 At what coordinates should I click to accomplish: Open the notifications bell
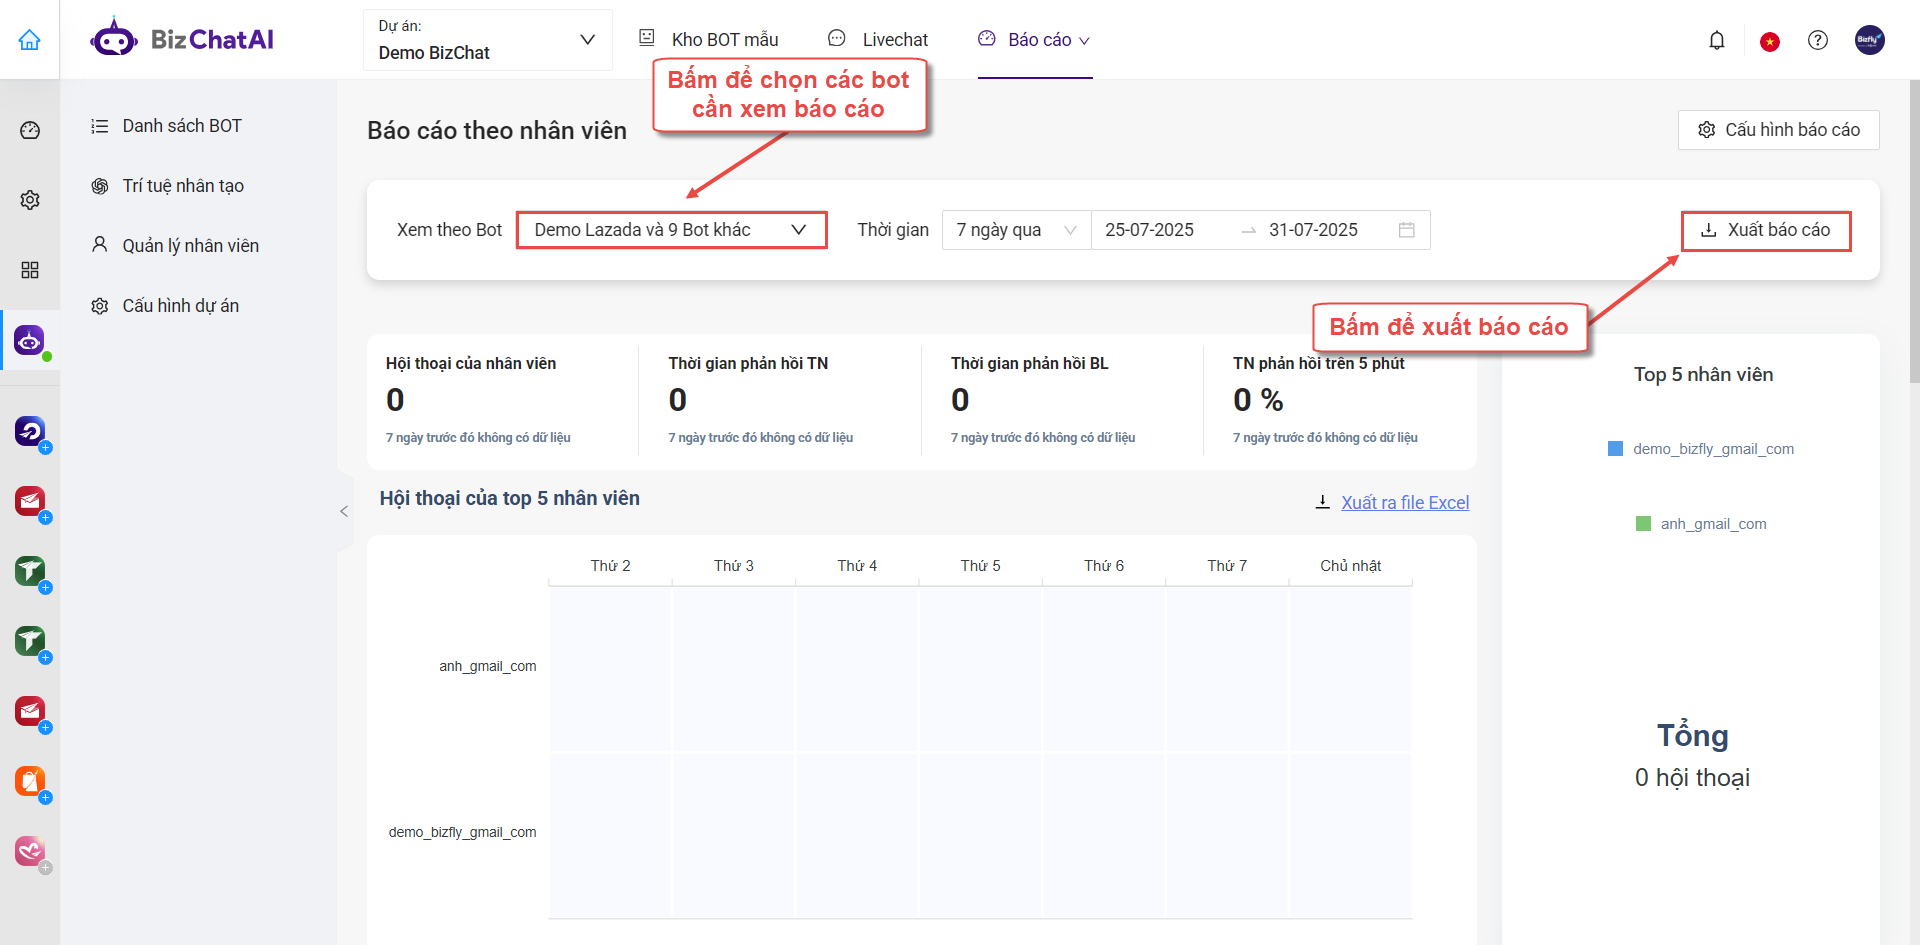click(x=1717, y=40)
